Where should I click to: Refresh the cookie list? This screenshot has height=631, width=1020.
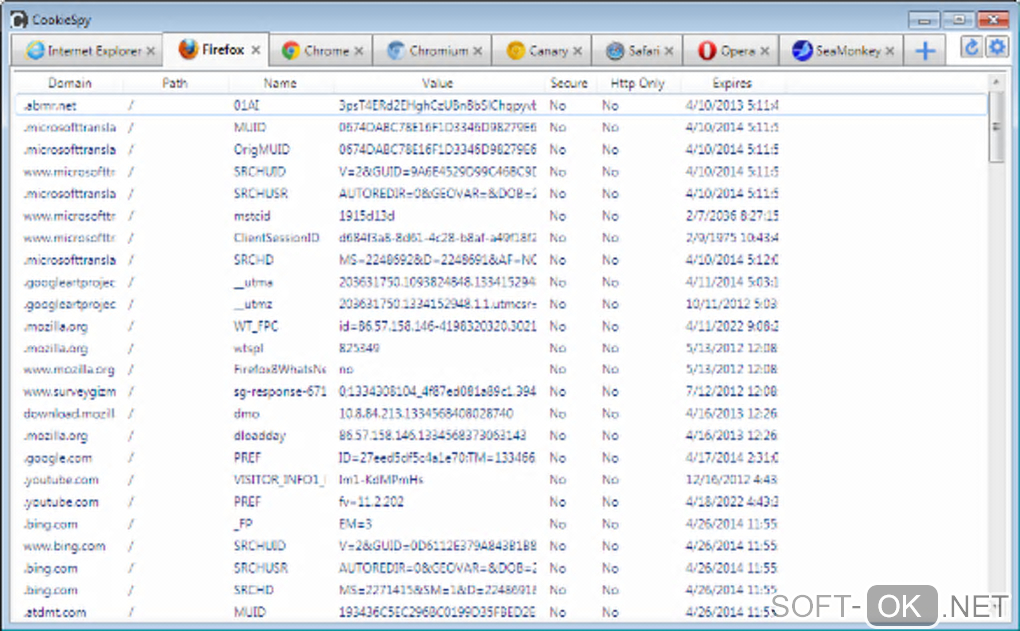click(x=971, y=47)
